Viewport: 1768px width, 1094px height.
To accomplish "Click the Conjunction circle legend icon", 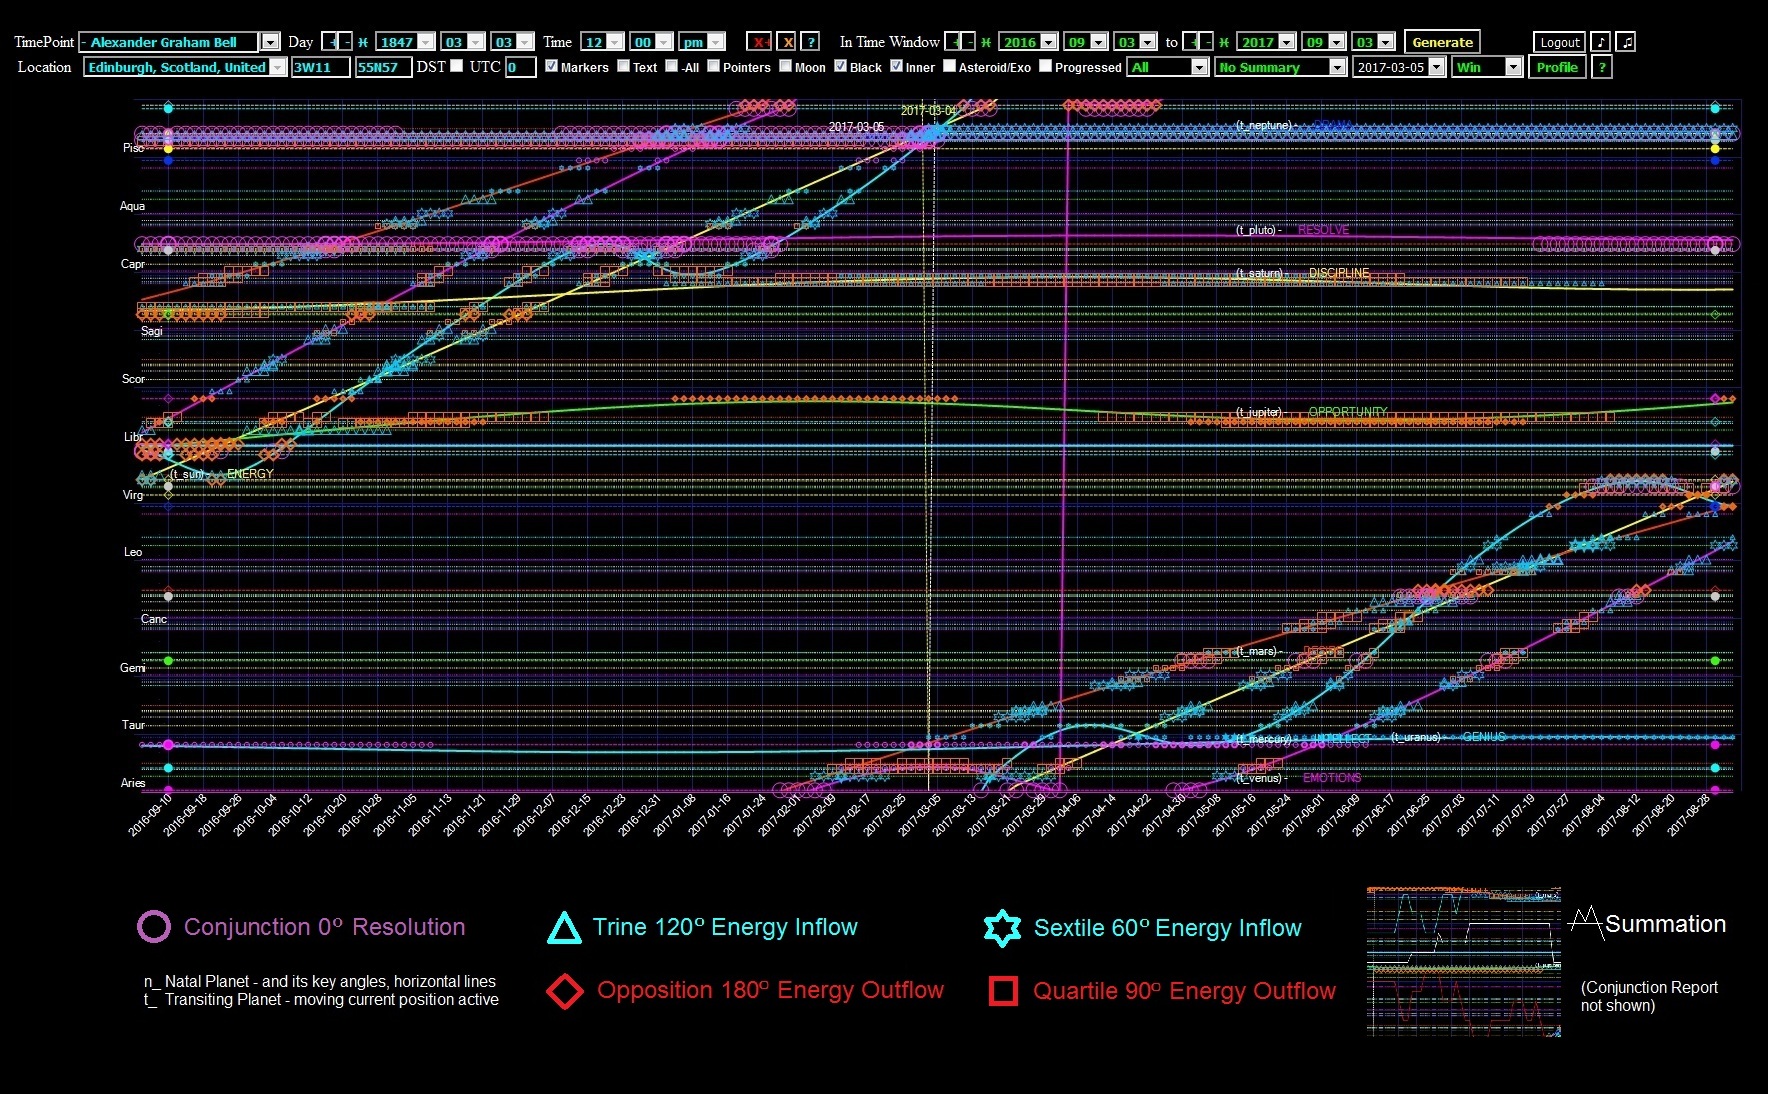I will coord(153,926).
